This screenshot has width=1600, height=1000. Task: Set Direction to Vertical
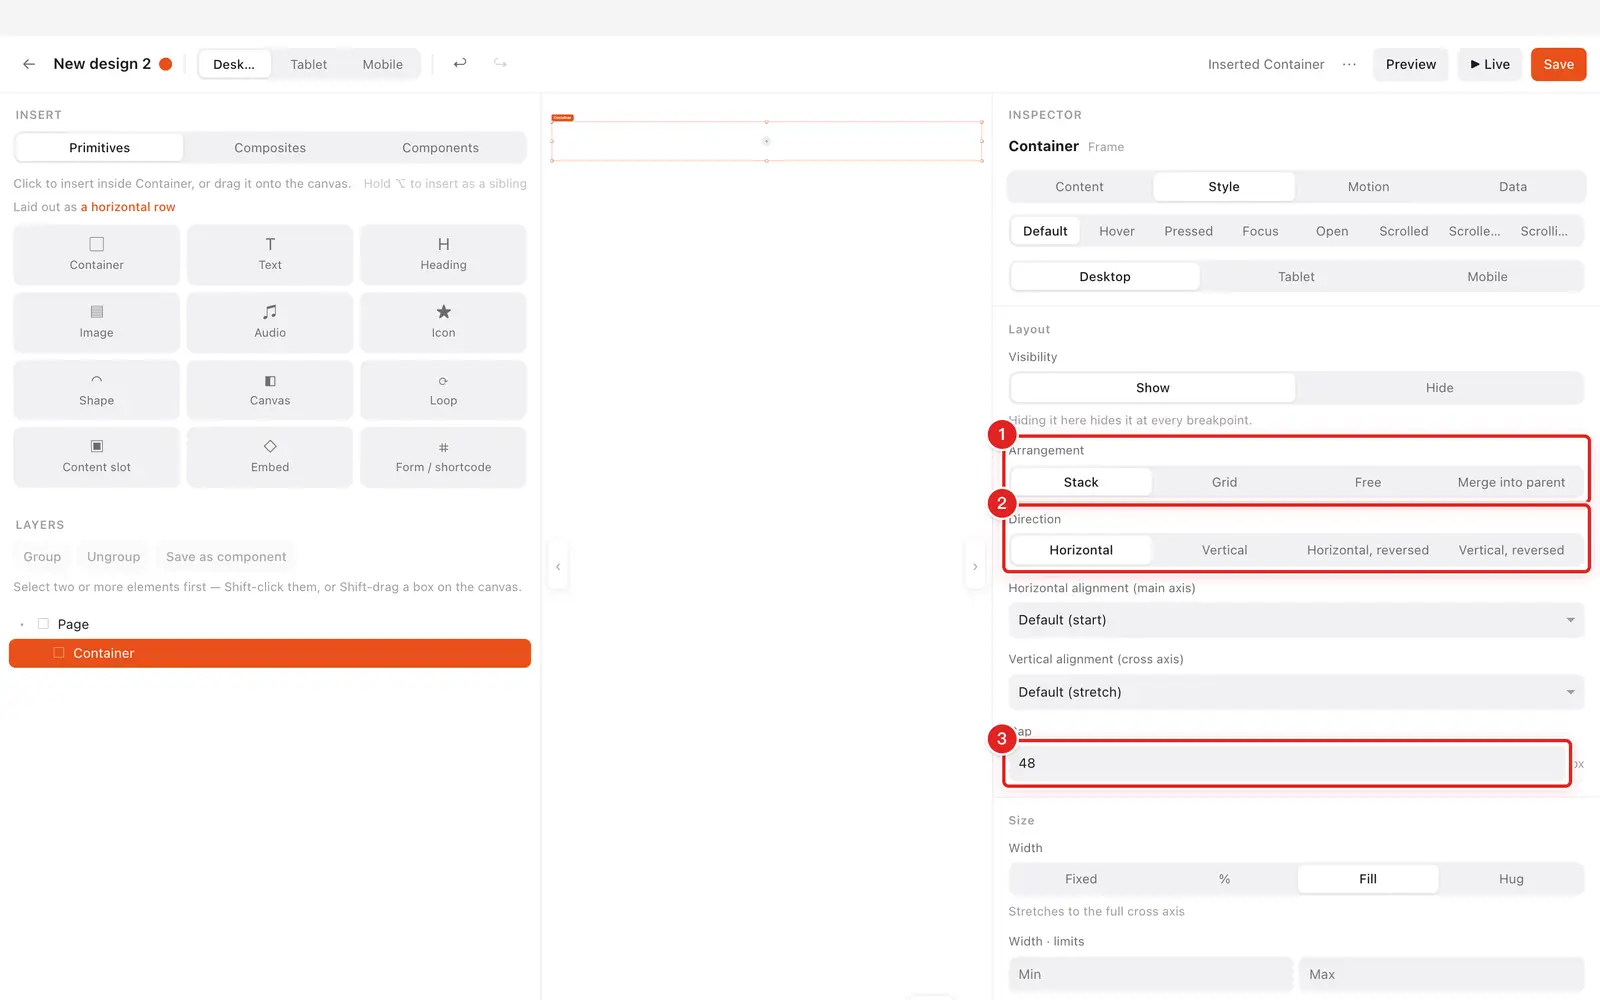1224,550
